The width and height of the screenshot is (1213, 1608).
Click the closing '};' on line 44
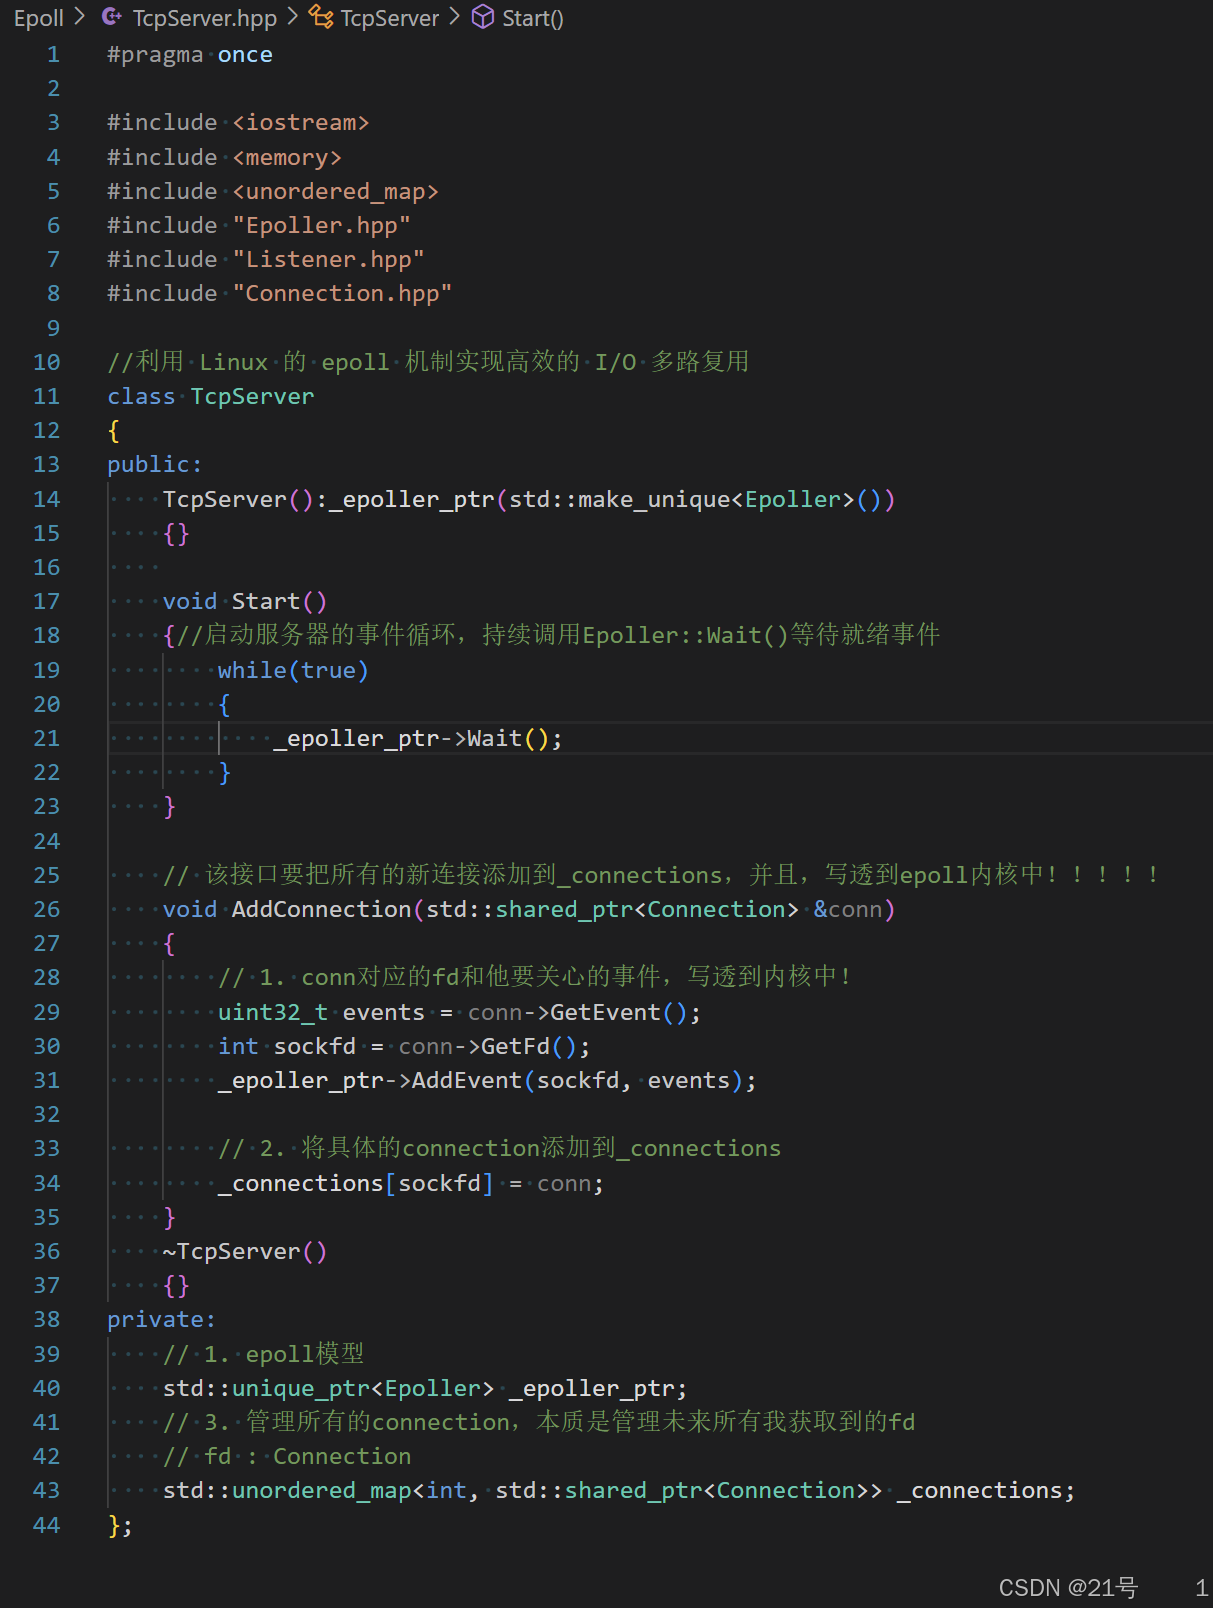point(120,1525)
